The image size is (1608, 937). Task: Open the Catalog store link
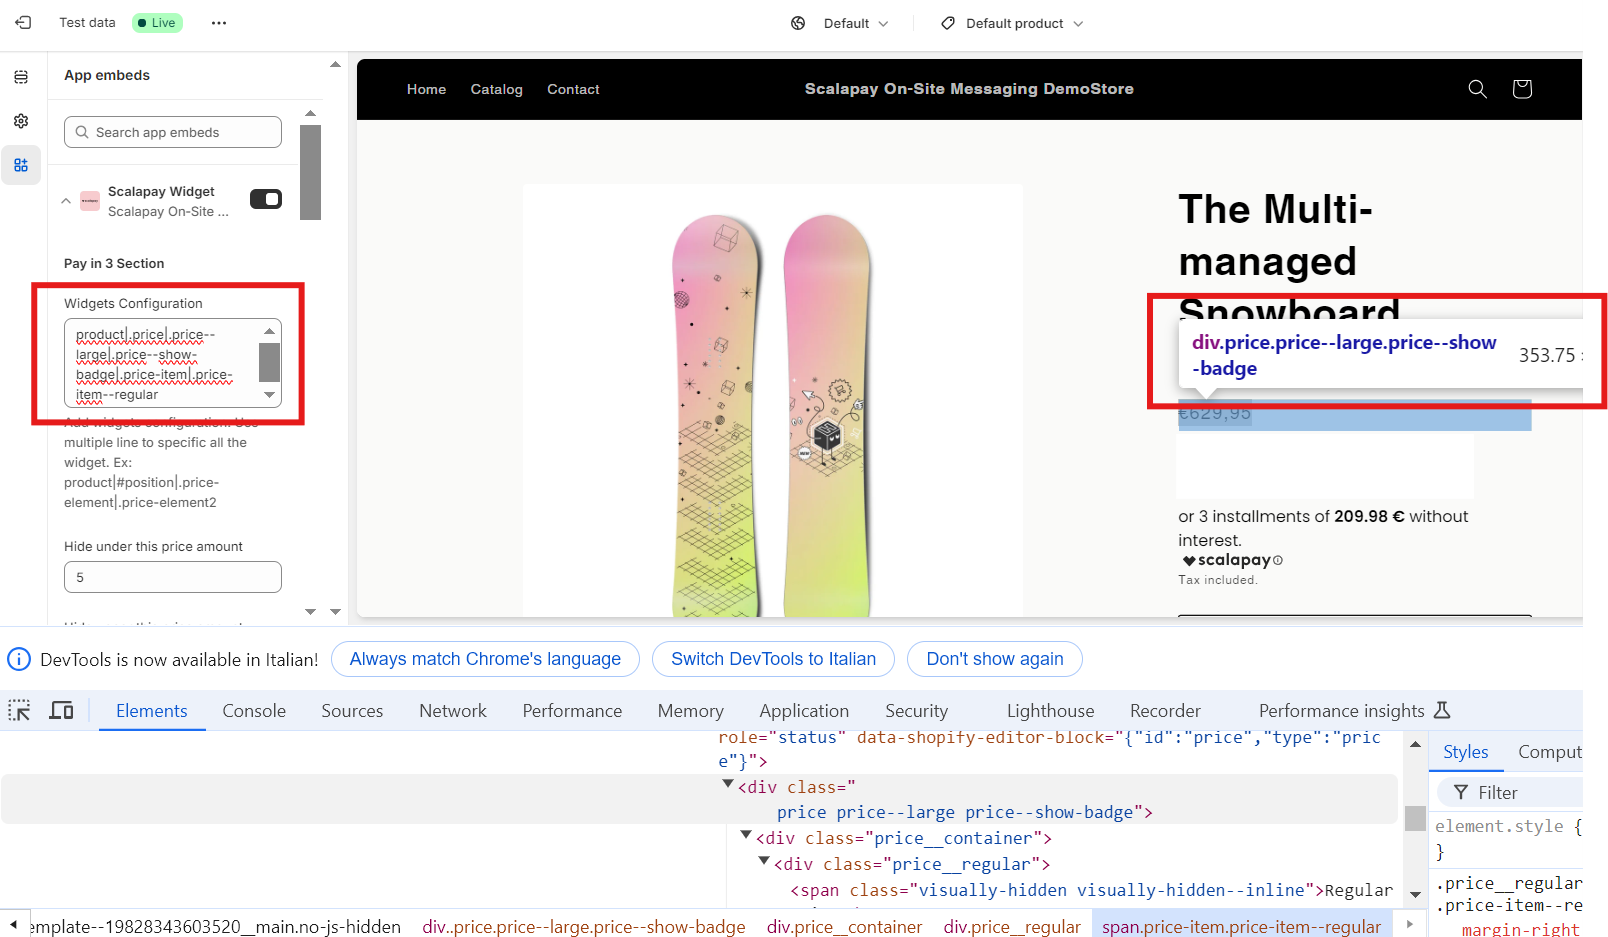pyautogui.click(x=497, y=89)
